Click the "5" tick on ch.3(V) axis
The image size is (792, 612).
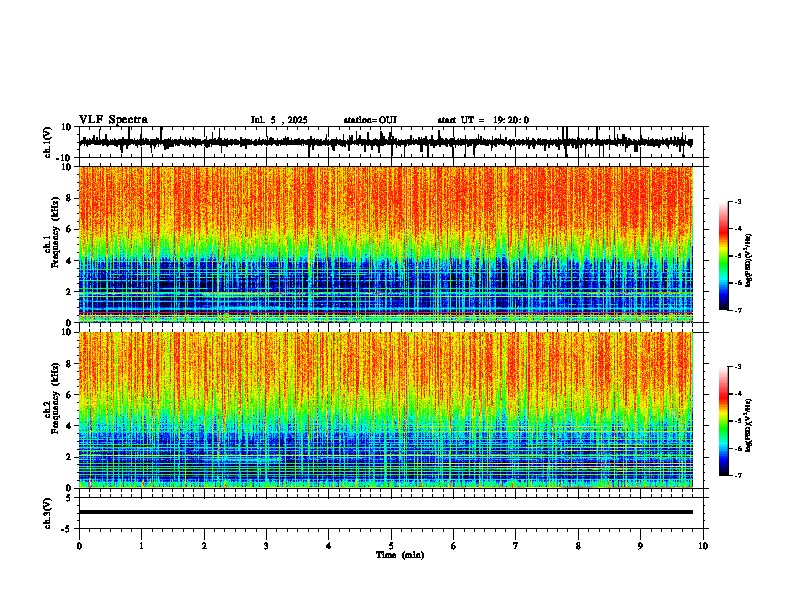[x=70, y=498]
